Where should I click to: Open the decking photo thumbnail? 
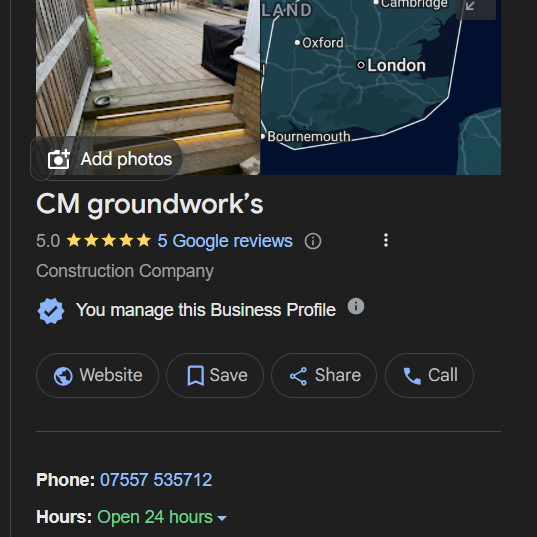pyautogui.click(x=148, y=68)
